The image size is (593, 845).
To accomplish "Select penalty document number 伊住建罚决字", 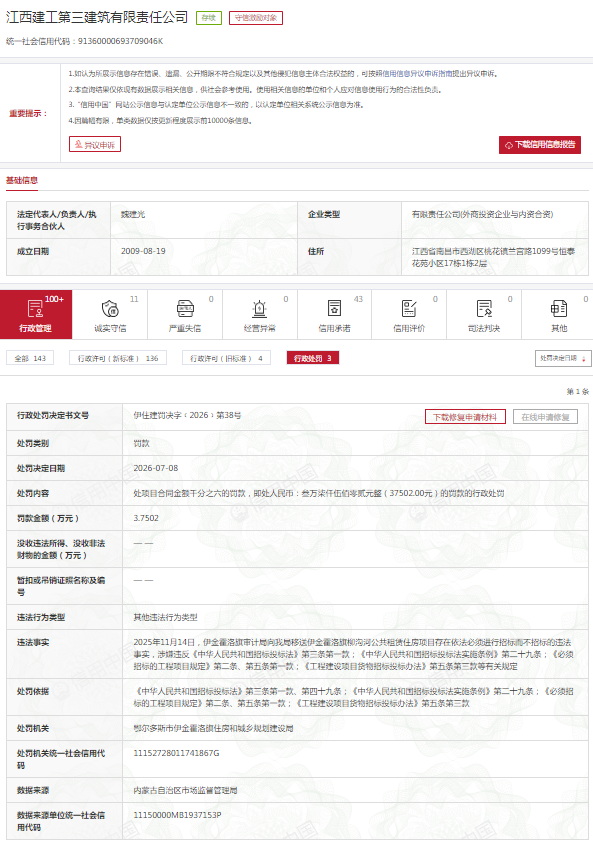I will coord(187,415).
